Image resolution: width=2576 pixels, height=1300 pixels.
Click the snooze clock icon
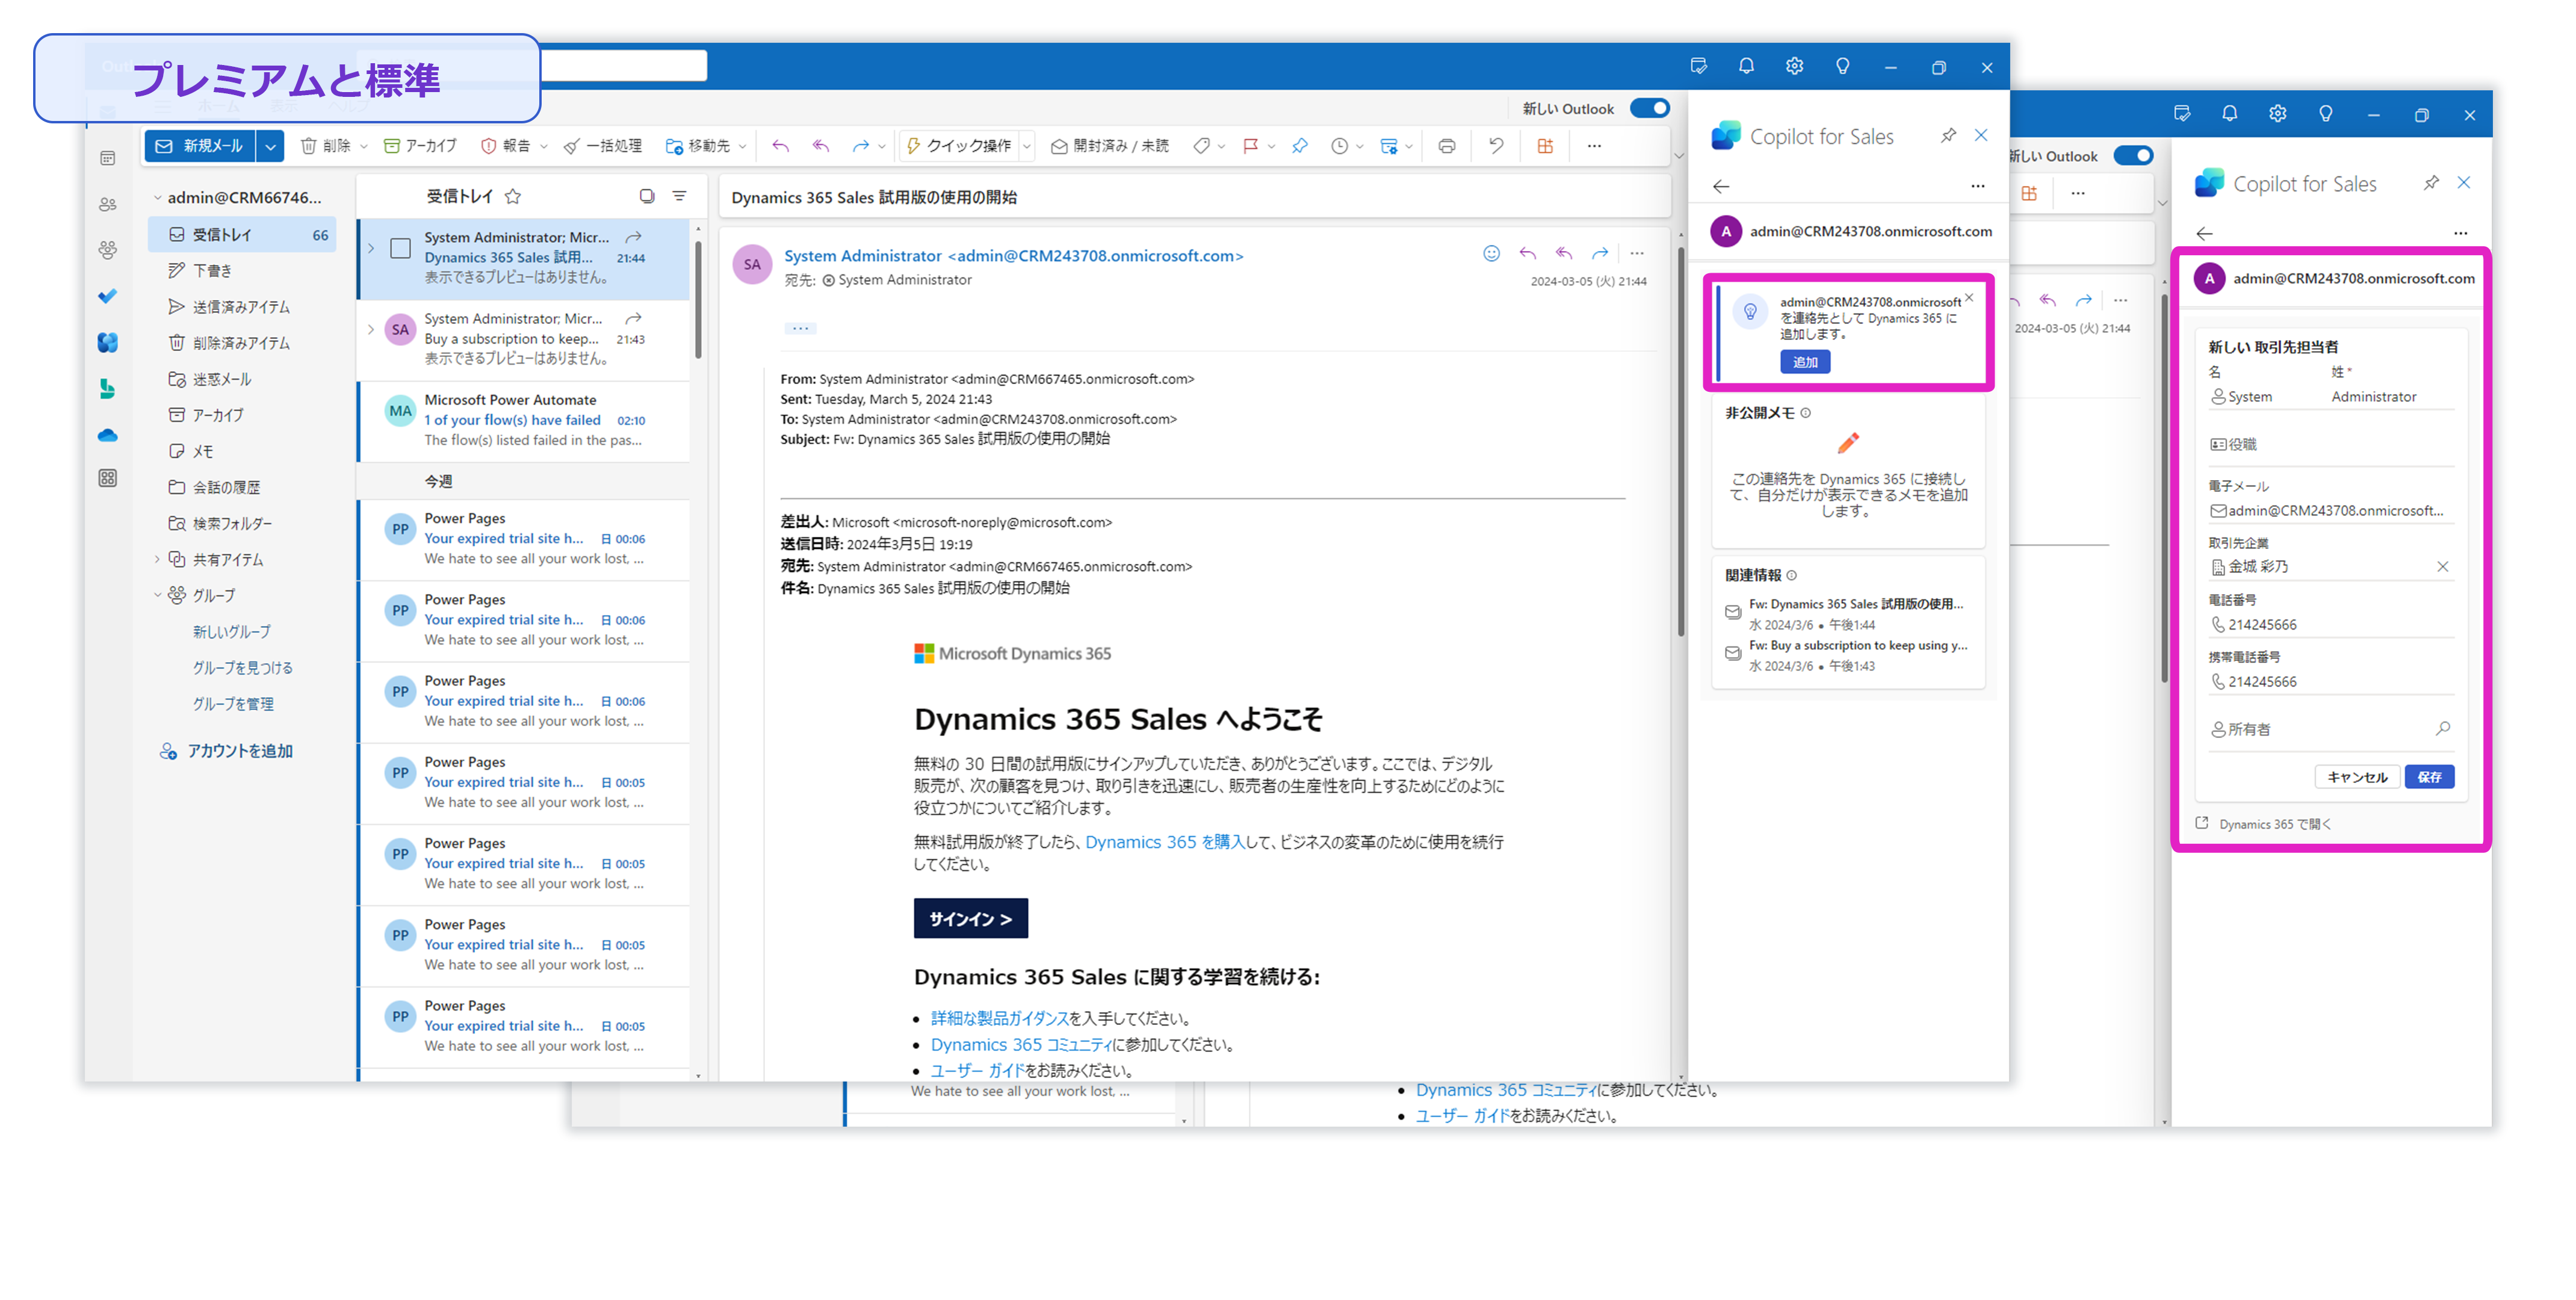click(x=1339, y=146)
